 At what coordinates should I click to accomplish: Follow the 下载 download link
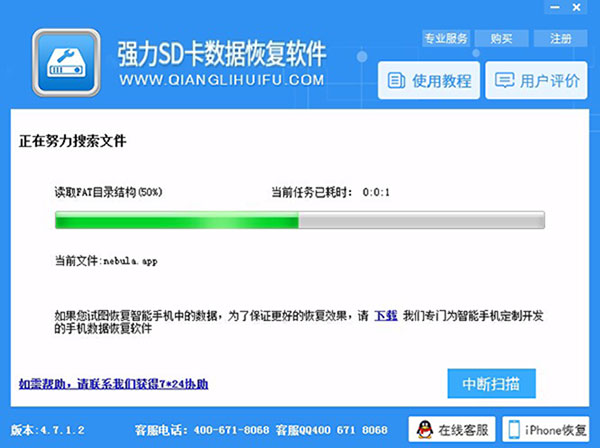tap(386, 316)
